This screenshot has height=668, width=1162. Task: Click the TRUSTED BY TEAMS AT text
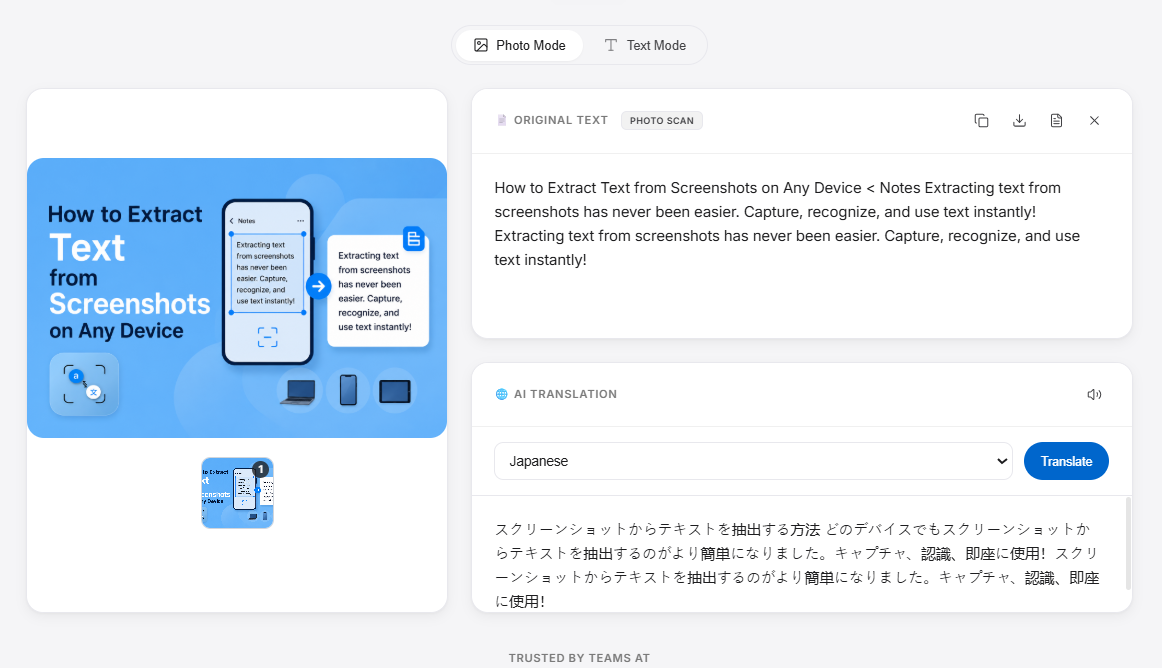coord(580,658)
